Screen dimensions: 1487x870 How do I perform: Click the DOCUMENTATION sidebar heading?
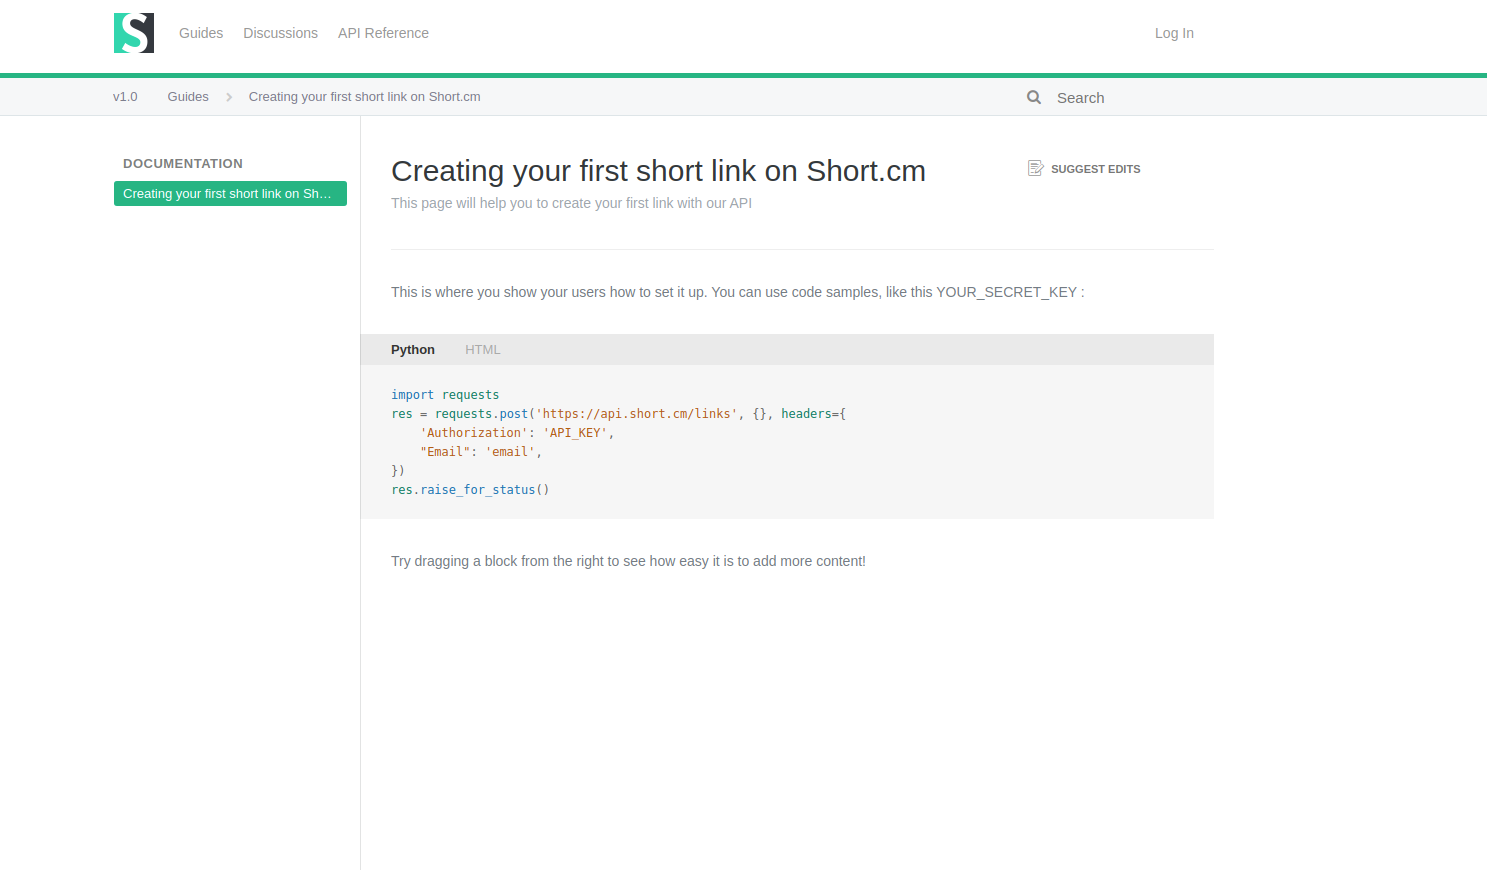point(183,164)
